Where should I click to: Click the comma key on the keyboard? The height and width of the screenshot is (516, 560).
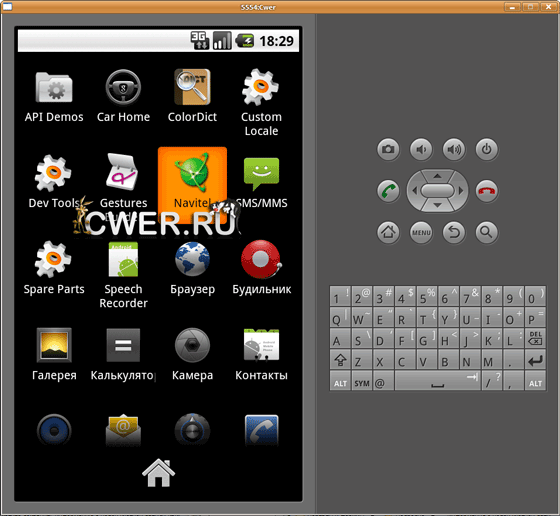(514, 381)
